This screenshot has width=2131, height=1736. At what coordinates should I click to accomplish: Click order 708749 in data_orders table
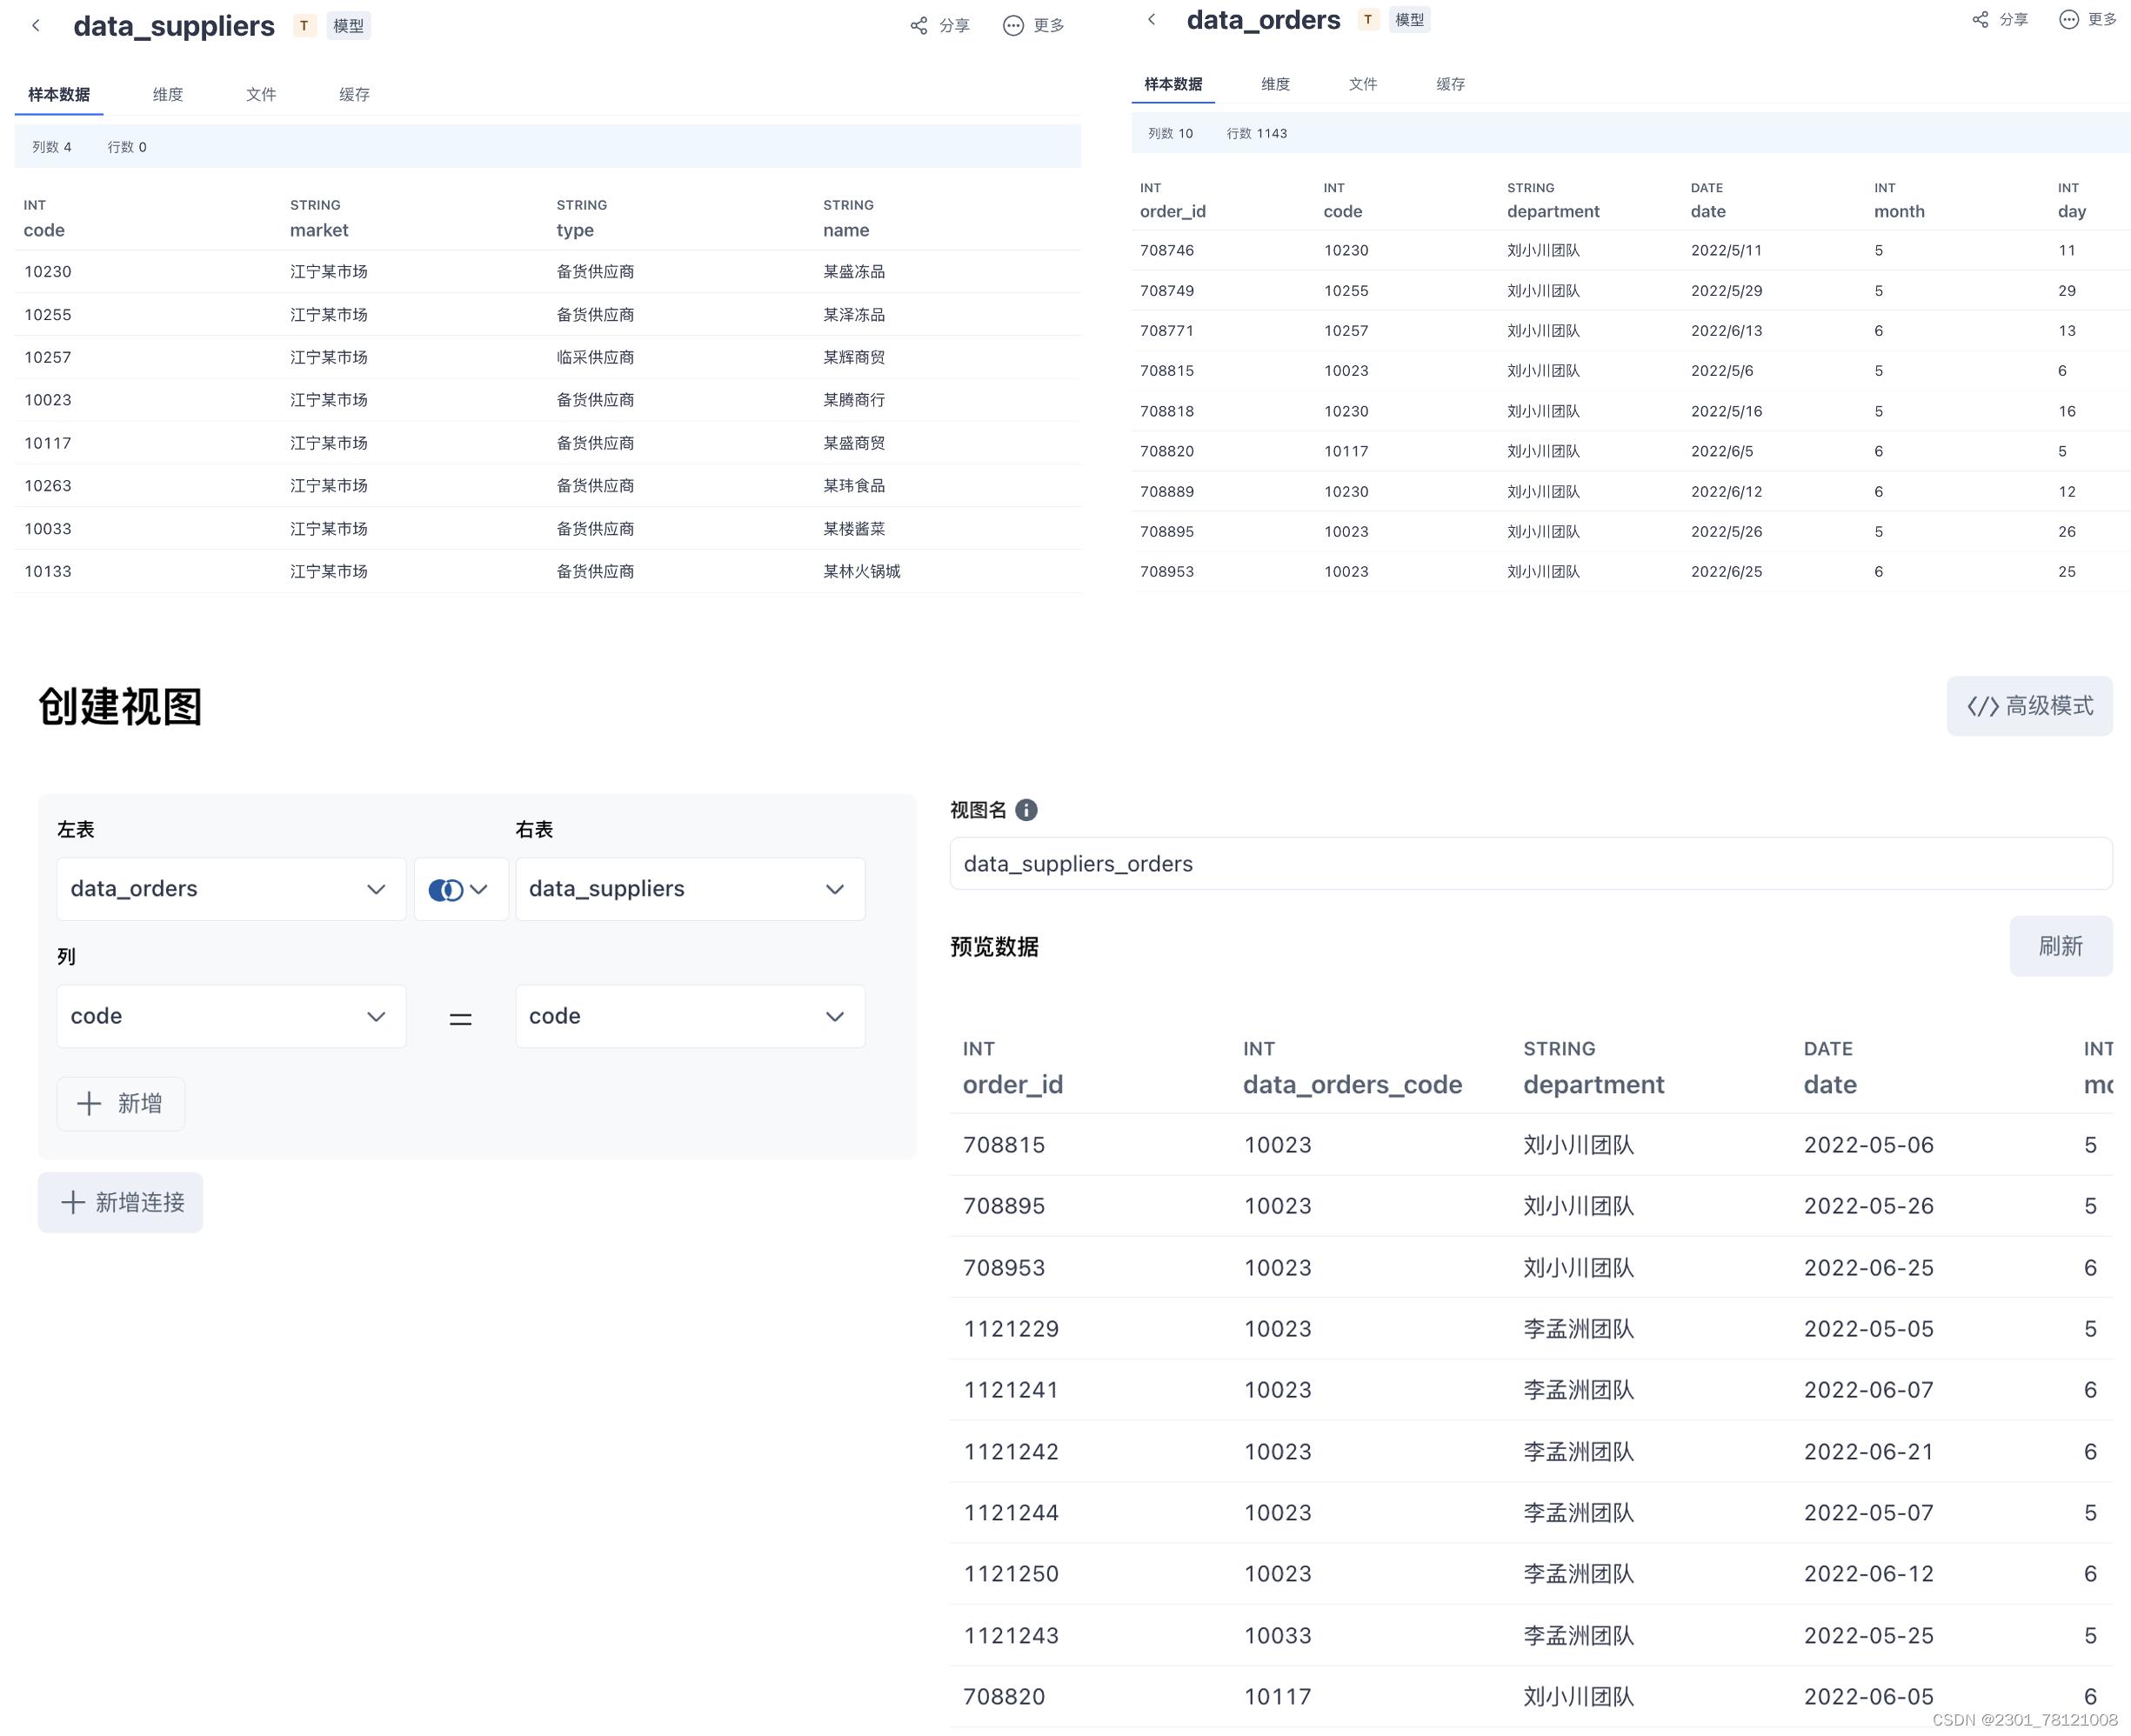tap(1167, 291)
